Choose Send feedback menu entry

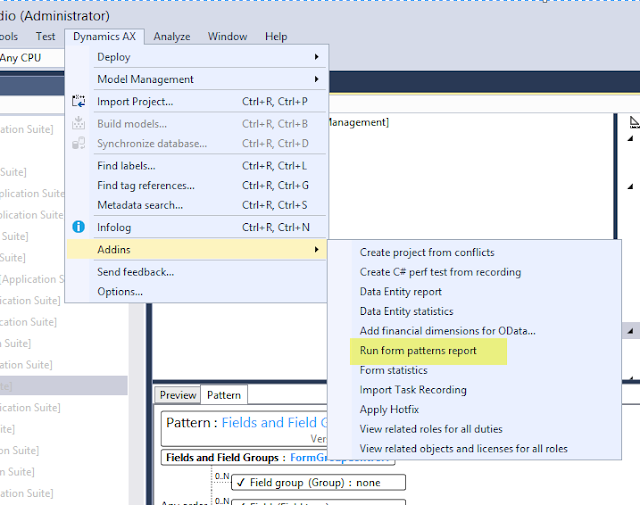(197, 272)
